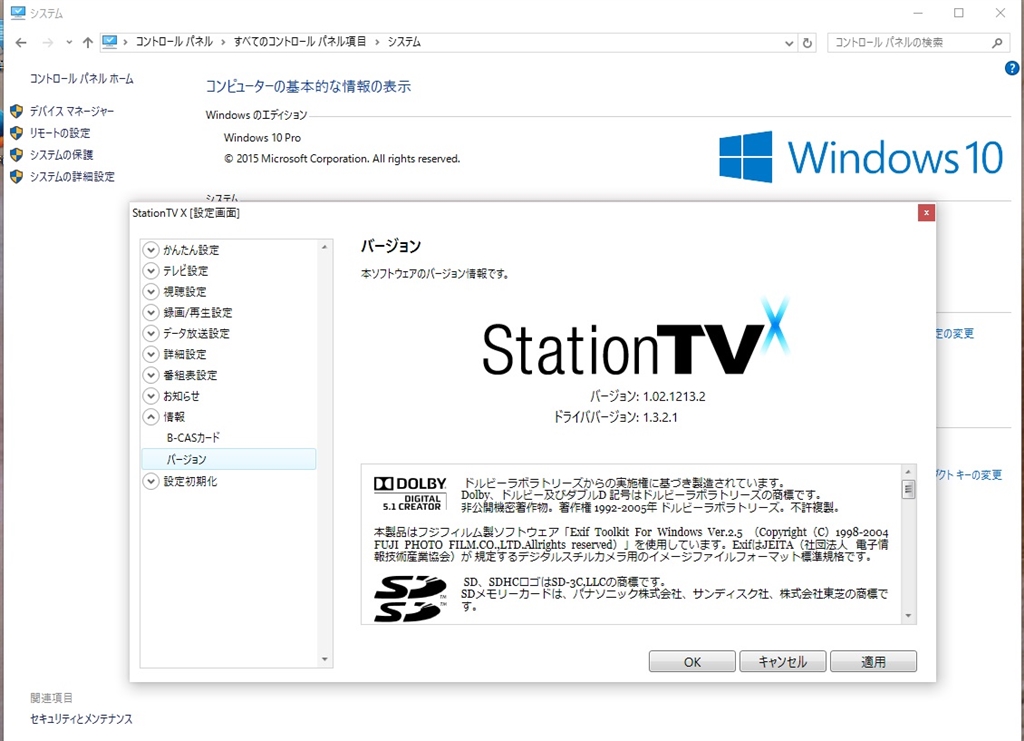Close the StationTV X settings dialog
The image size is (1024, 741).
[x=926, y=213]
